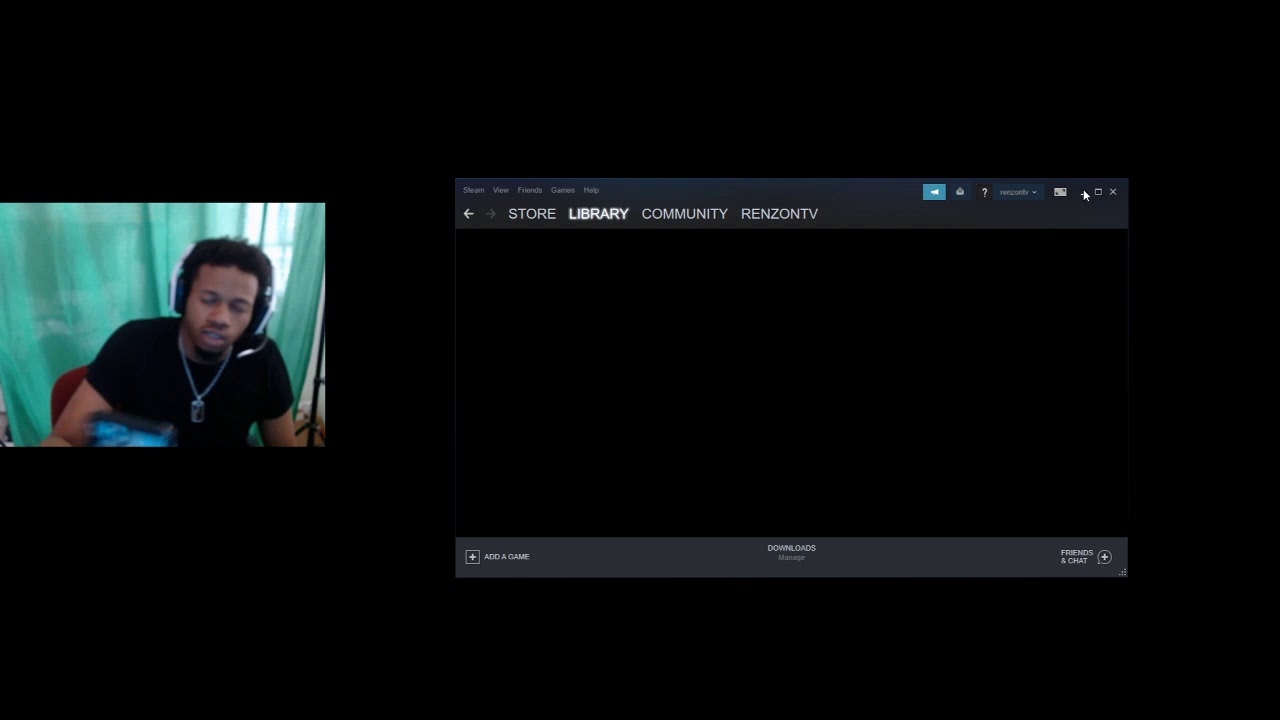1280x720 pixels.
Task: Open the Help menu
Action: [591, 190]
